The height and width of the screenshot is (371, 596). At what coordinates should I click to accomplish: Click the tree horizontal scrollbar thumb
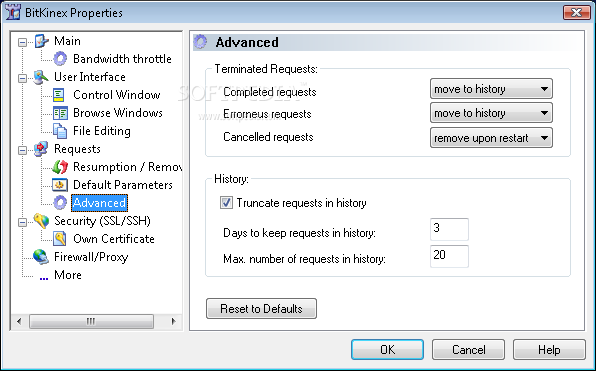(x=91, y=322)
